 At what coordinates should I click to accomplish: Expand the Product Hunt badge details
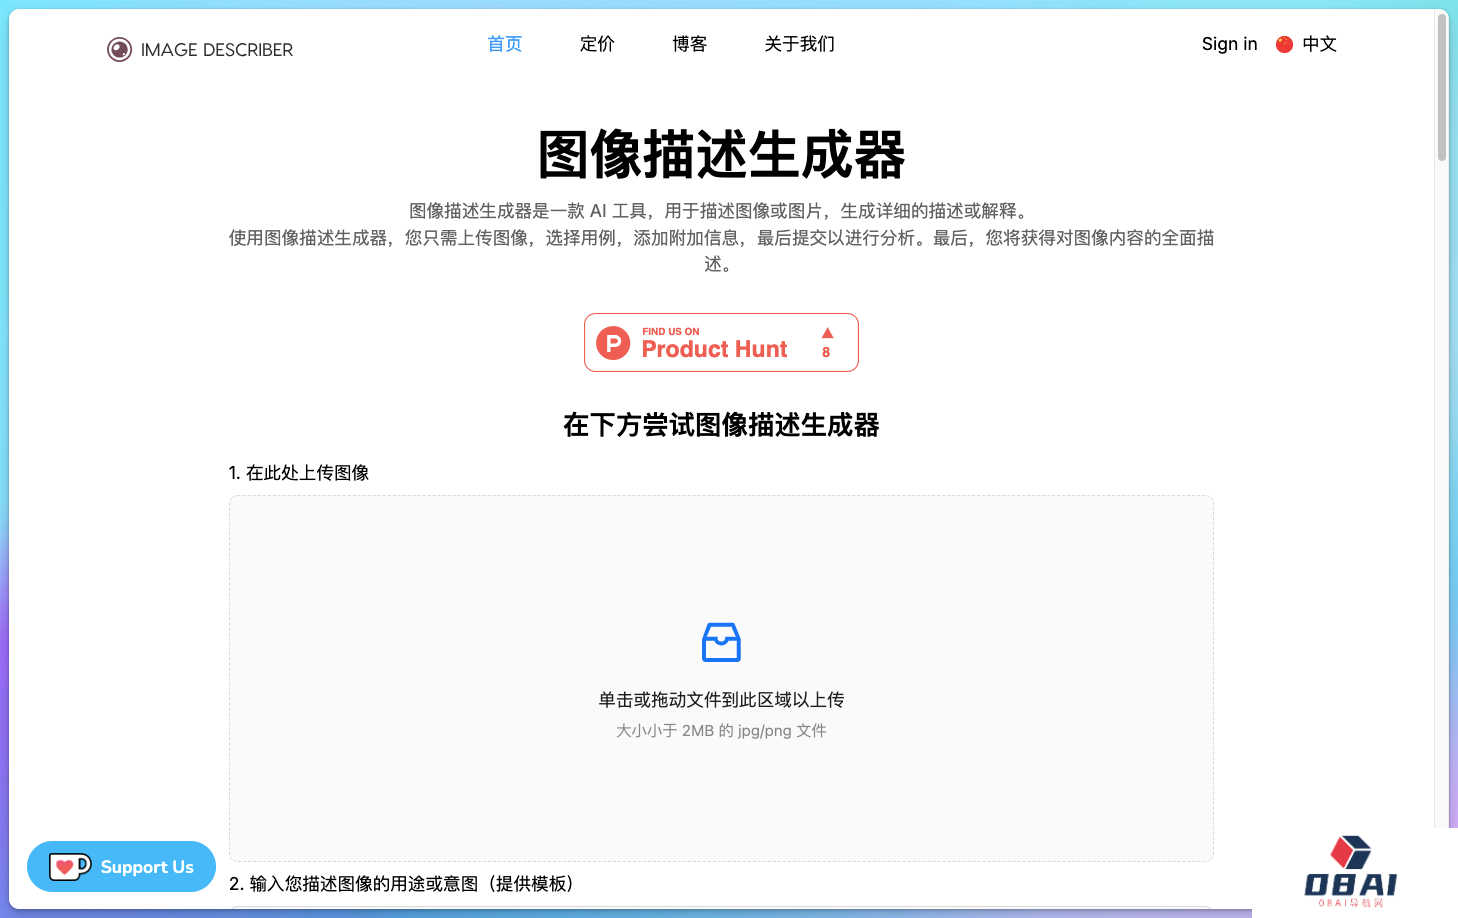pos(721,342)
